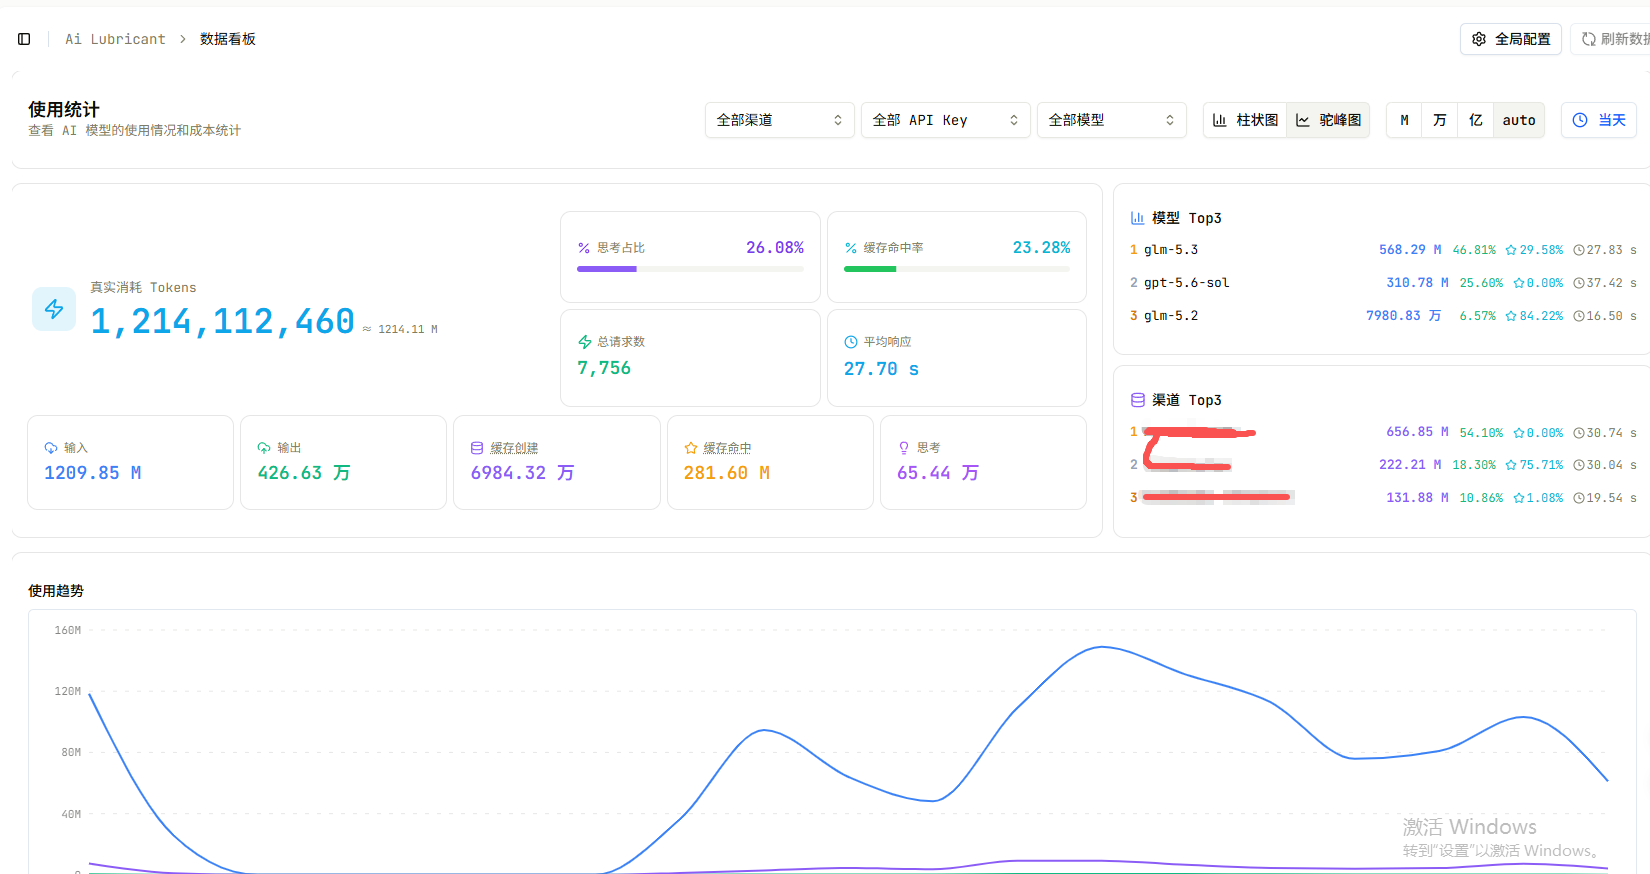This screenshot has width=1650, height=874.
Task: Open the 全部模型 dropdown
Action: pos(1112,120)
